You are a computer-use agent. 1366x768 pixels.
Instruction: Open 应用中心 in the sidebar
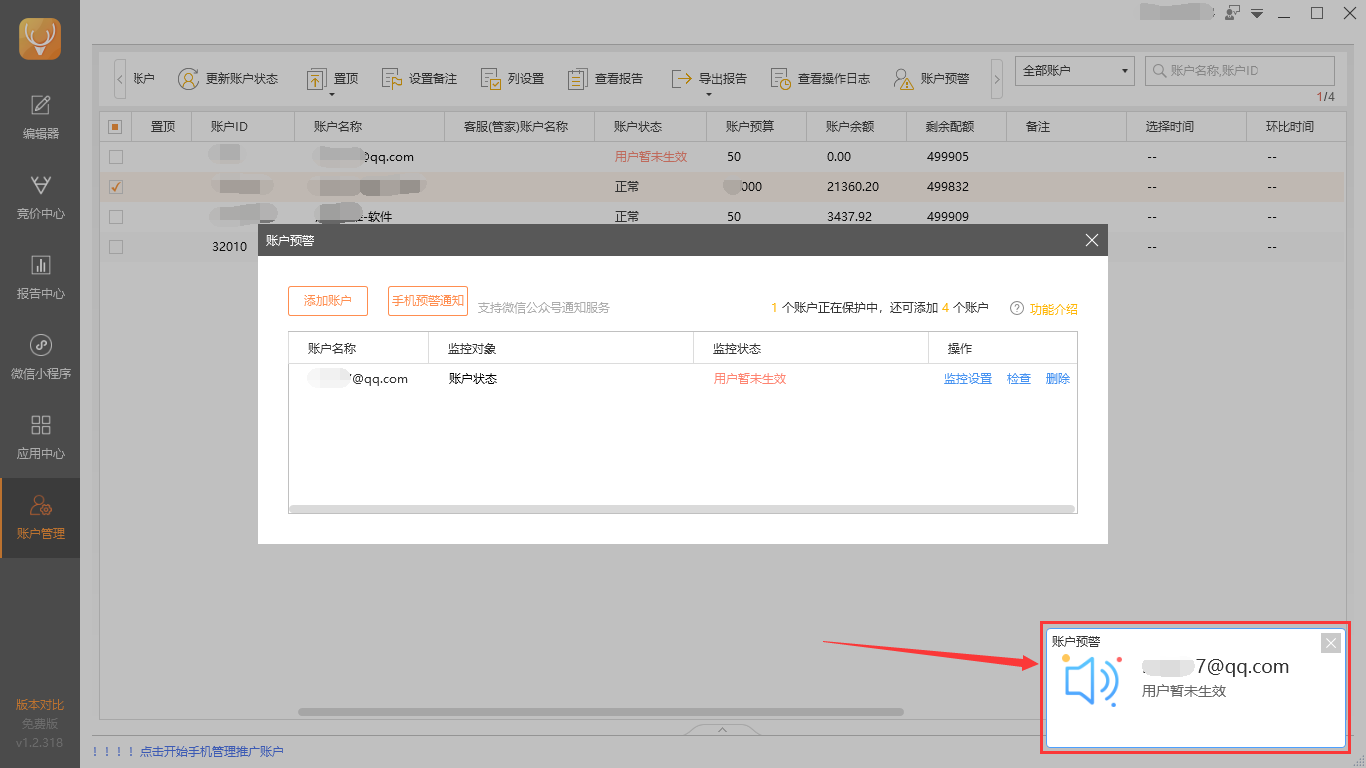(40, 438)
